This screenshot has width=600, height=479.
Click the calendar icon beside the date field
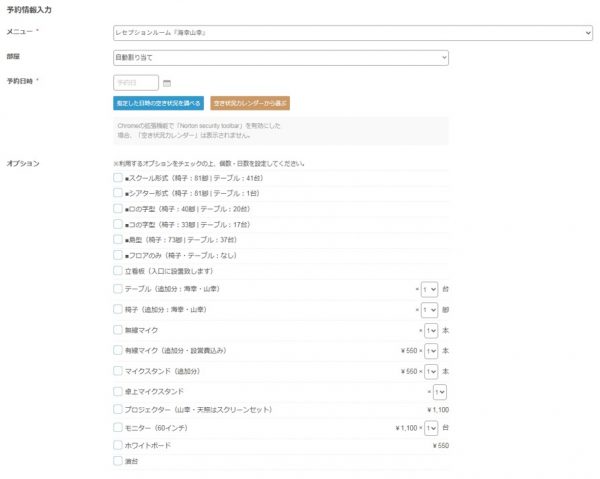(x=167, y=83)
